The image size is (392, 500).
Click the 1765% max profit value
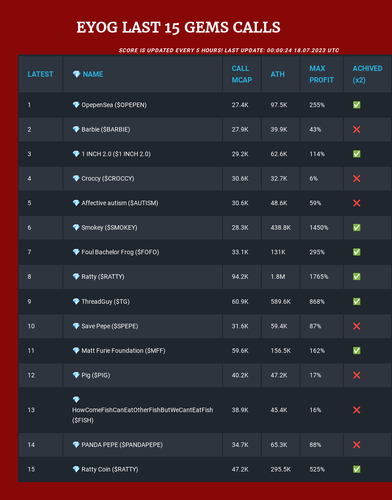pyautogui.click(x=319, y=277)
